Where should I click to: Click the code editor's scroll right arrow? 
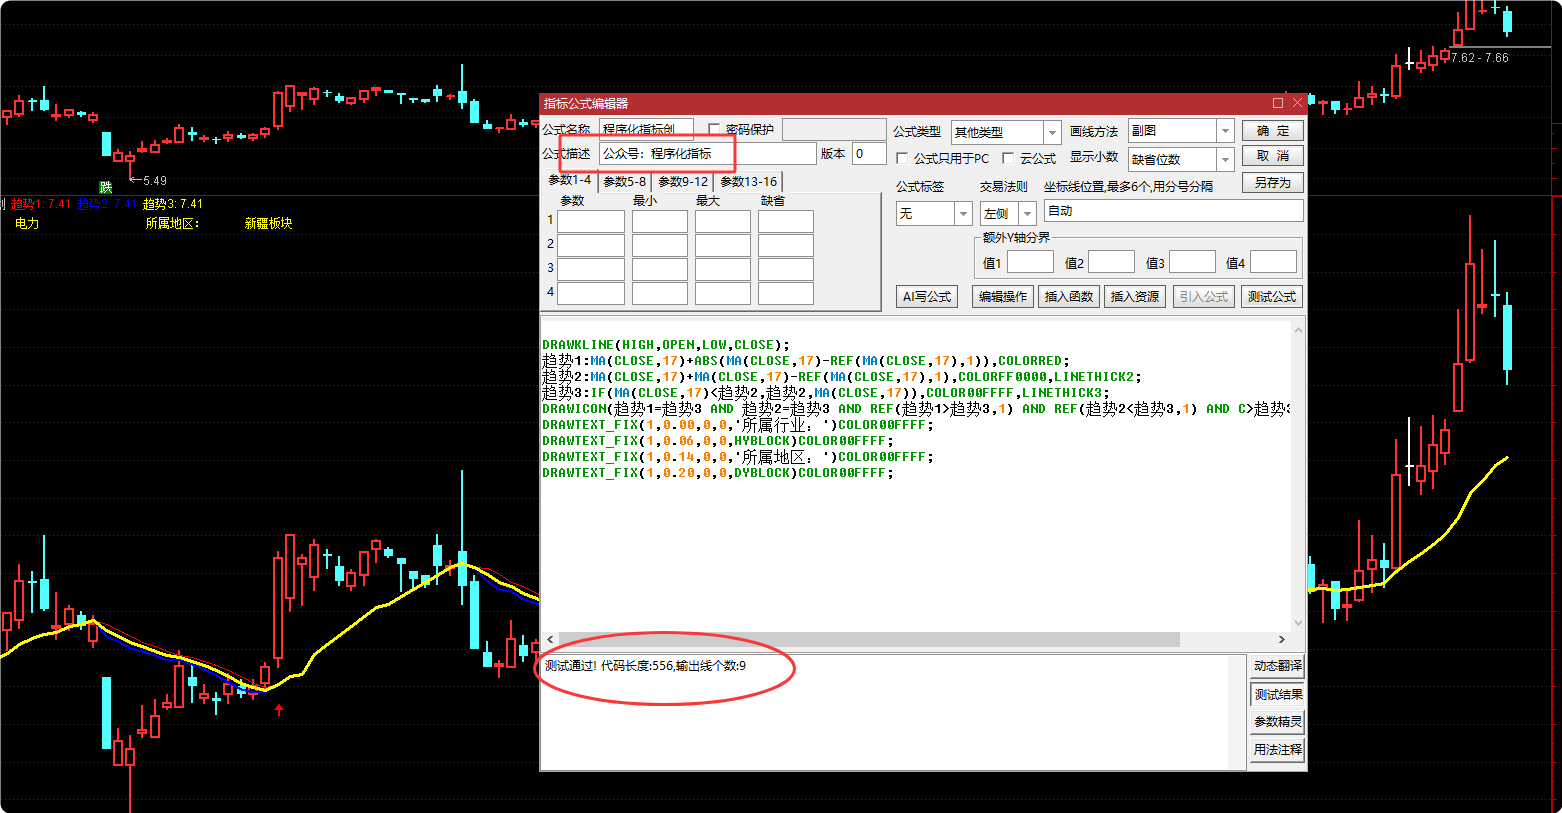1281,639
